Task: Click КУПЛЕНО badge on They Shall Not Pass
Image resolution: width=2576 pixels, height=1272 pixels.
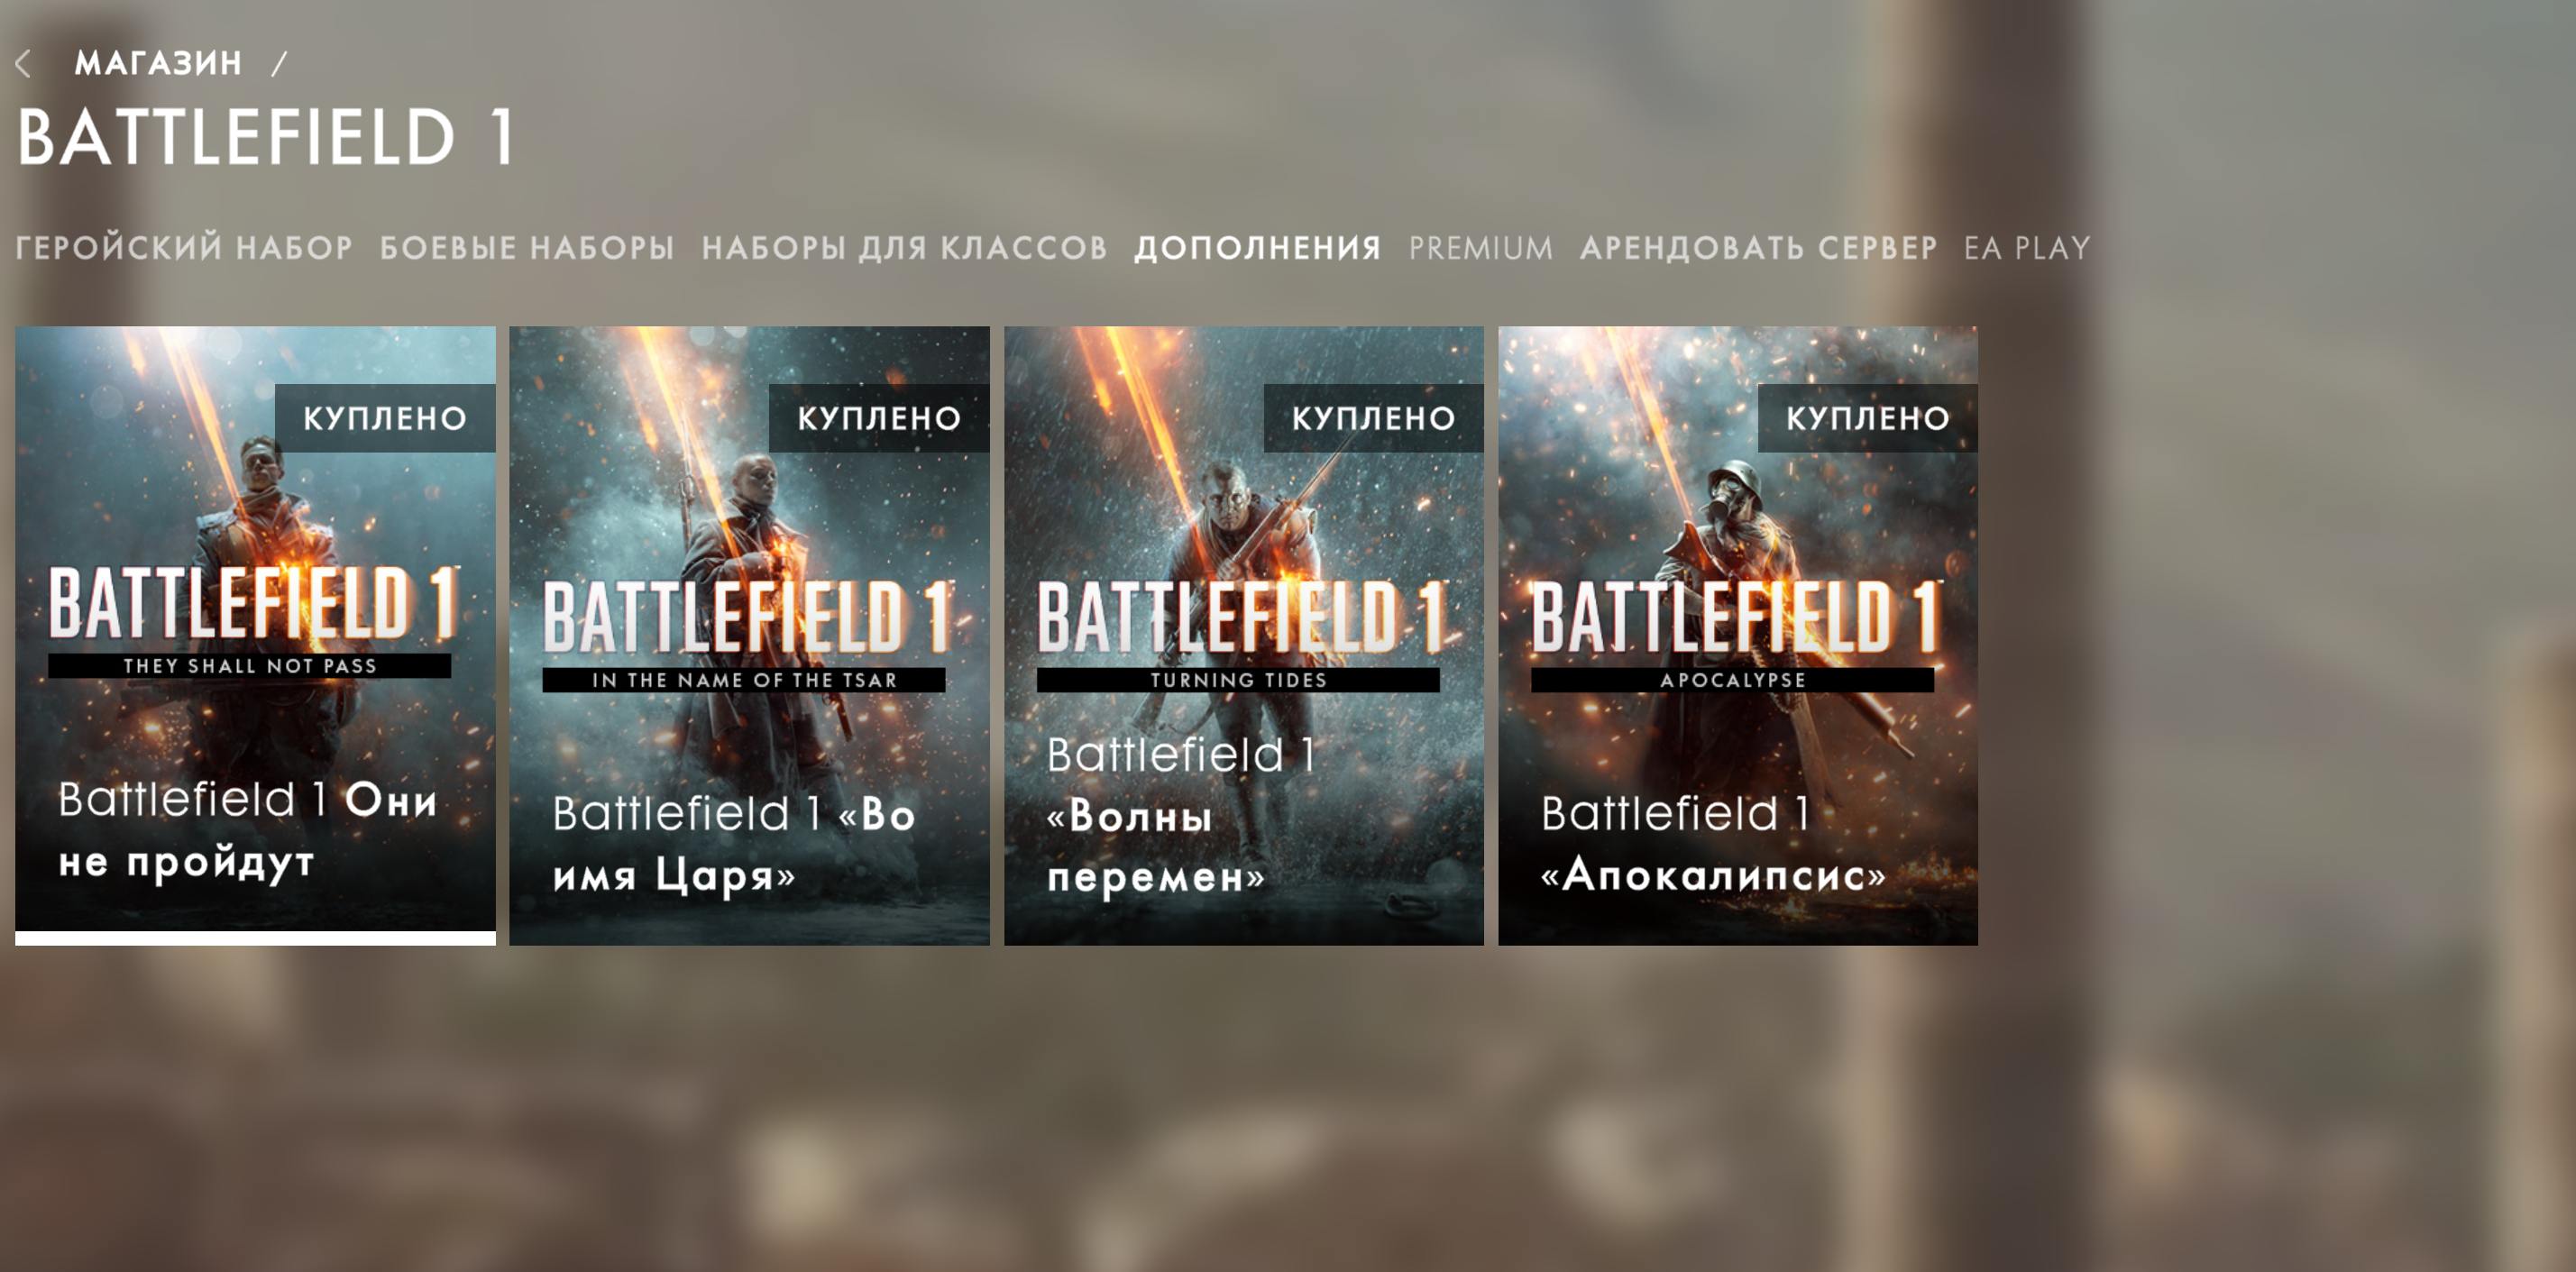Action: [x=385, y=418]
